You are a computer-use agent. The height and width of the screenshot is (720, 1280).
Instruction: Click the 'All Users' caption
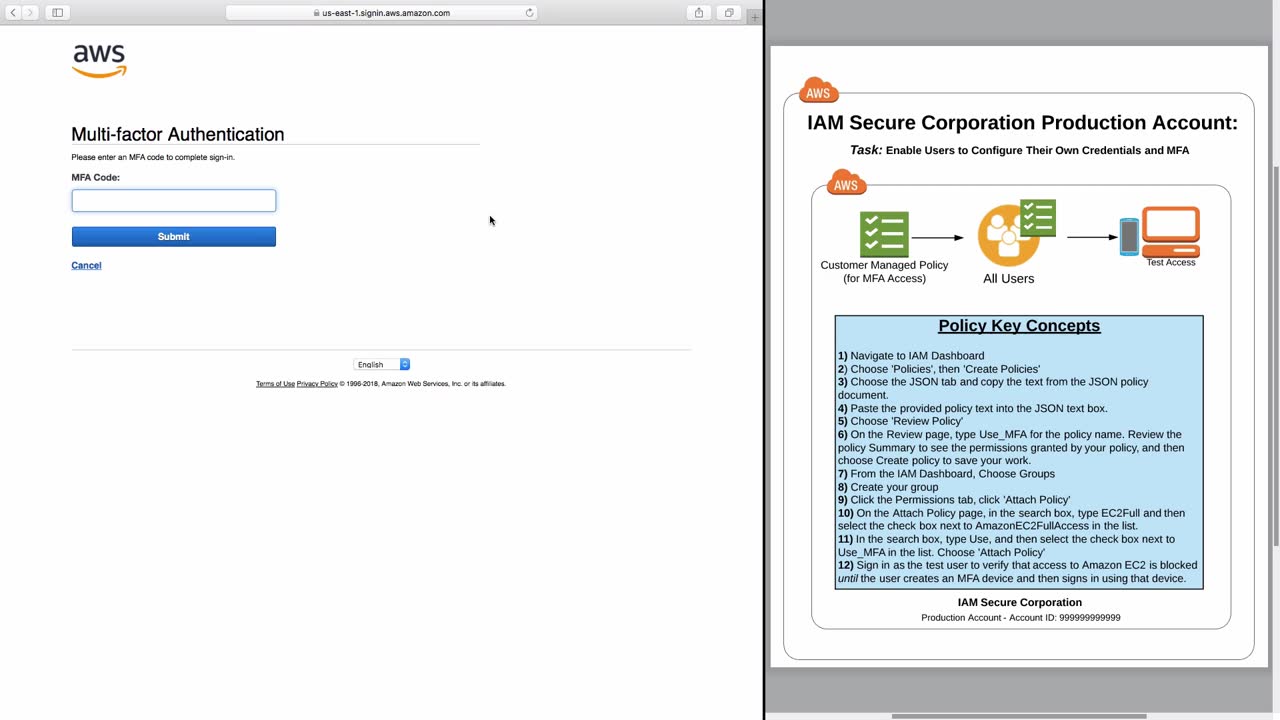pyautogui.click(x=1008, y=279)
